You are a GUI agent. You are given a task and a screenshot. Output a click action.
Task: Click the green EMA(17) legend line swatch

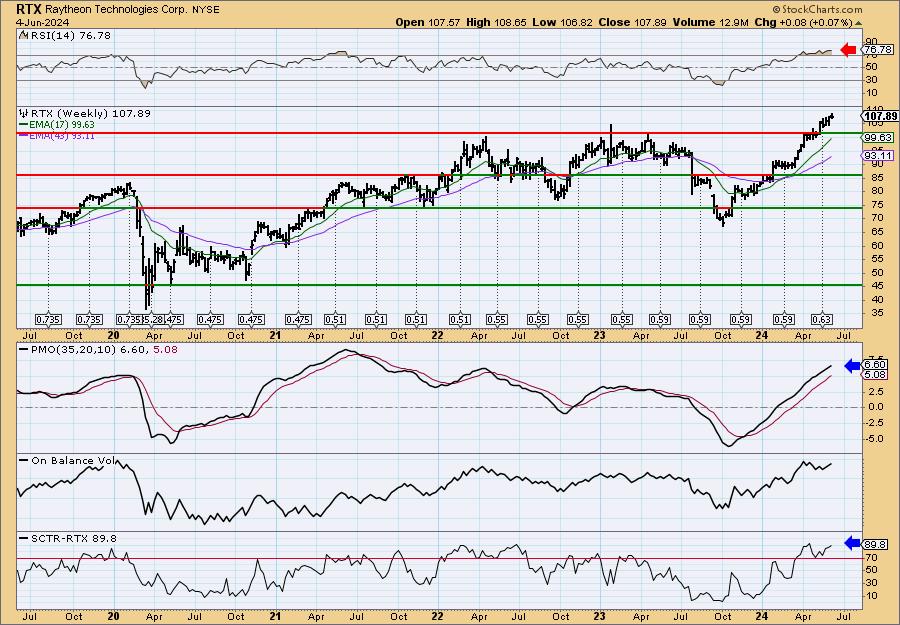click(22, 125)
